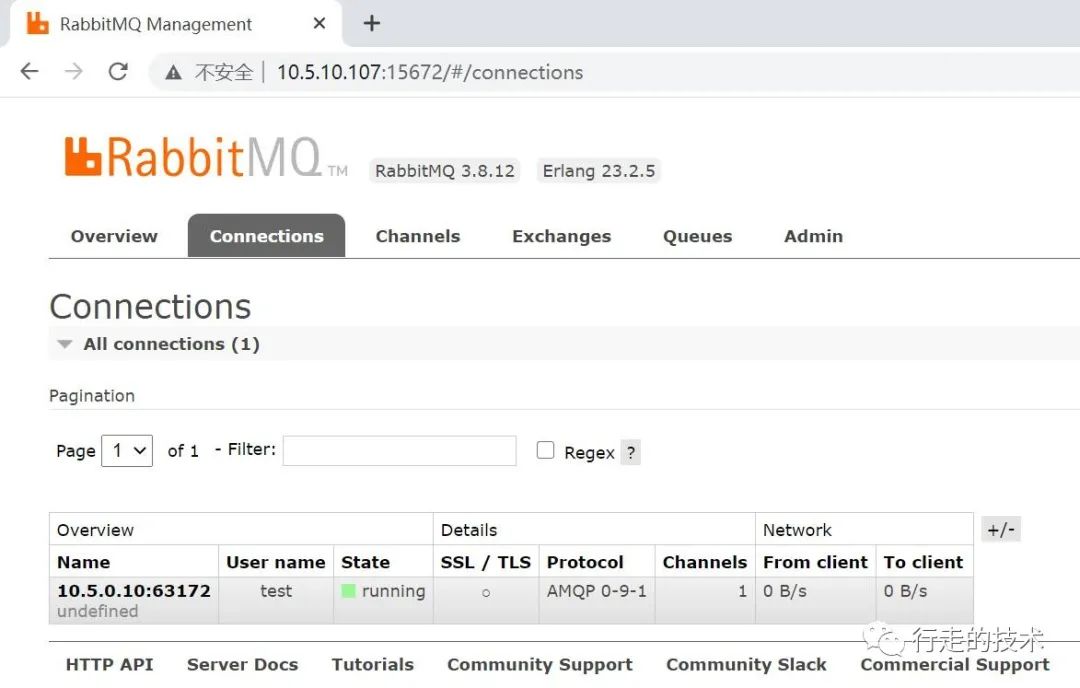This screenshot has width=1080, height=688.
Task: Click the Regex help question mark
Action: tap(631, 452)
